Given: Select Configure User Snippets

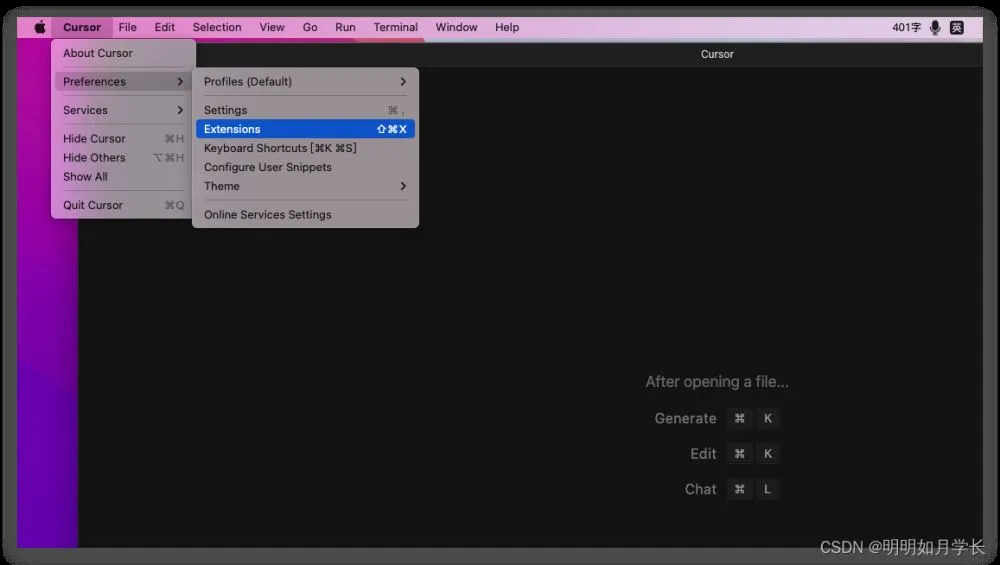Looking at the screenshot, I should pyautogui.click(x=305, y=167).
